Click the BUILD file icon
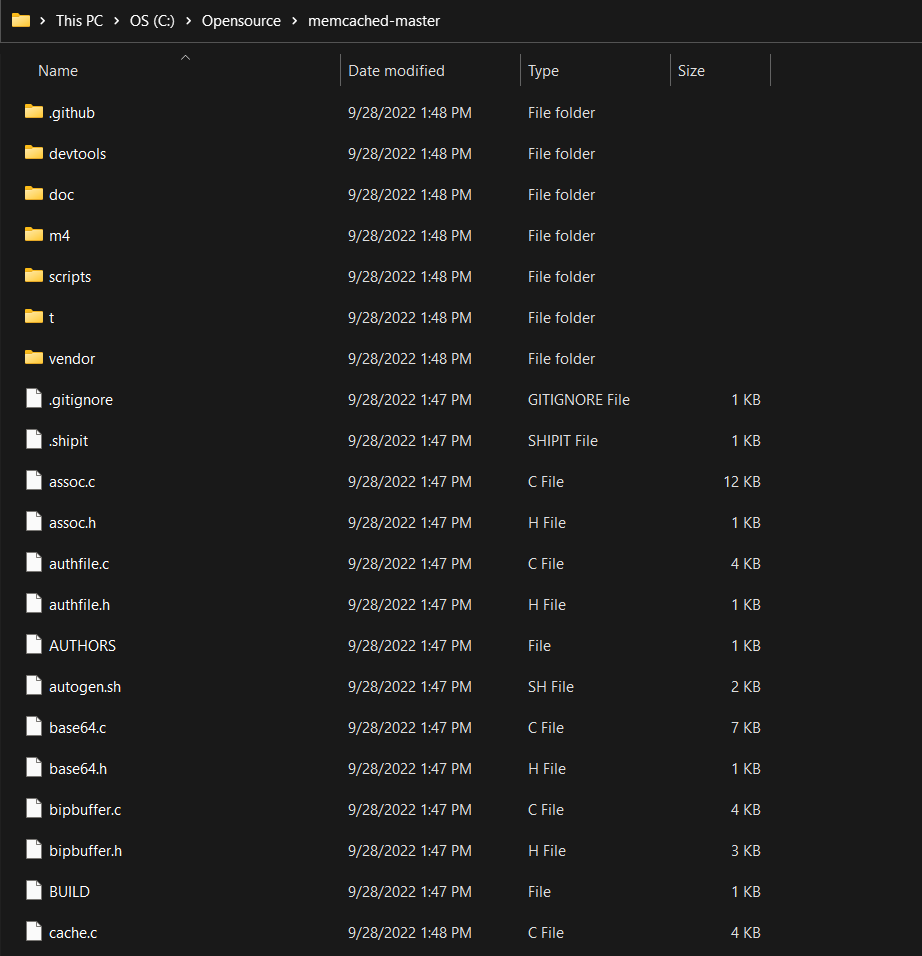 (34, 890)
